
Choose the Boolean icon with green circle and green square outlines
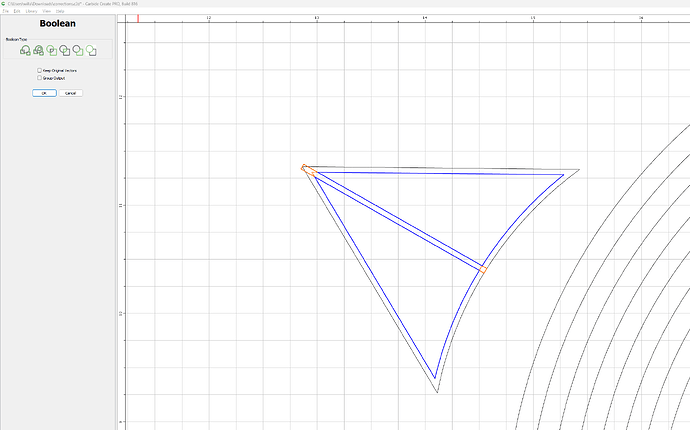(51, 51)
